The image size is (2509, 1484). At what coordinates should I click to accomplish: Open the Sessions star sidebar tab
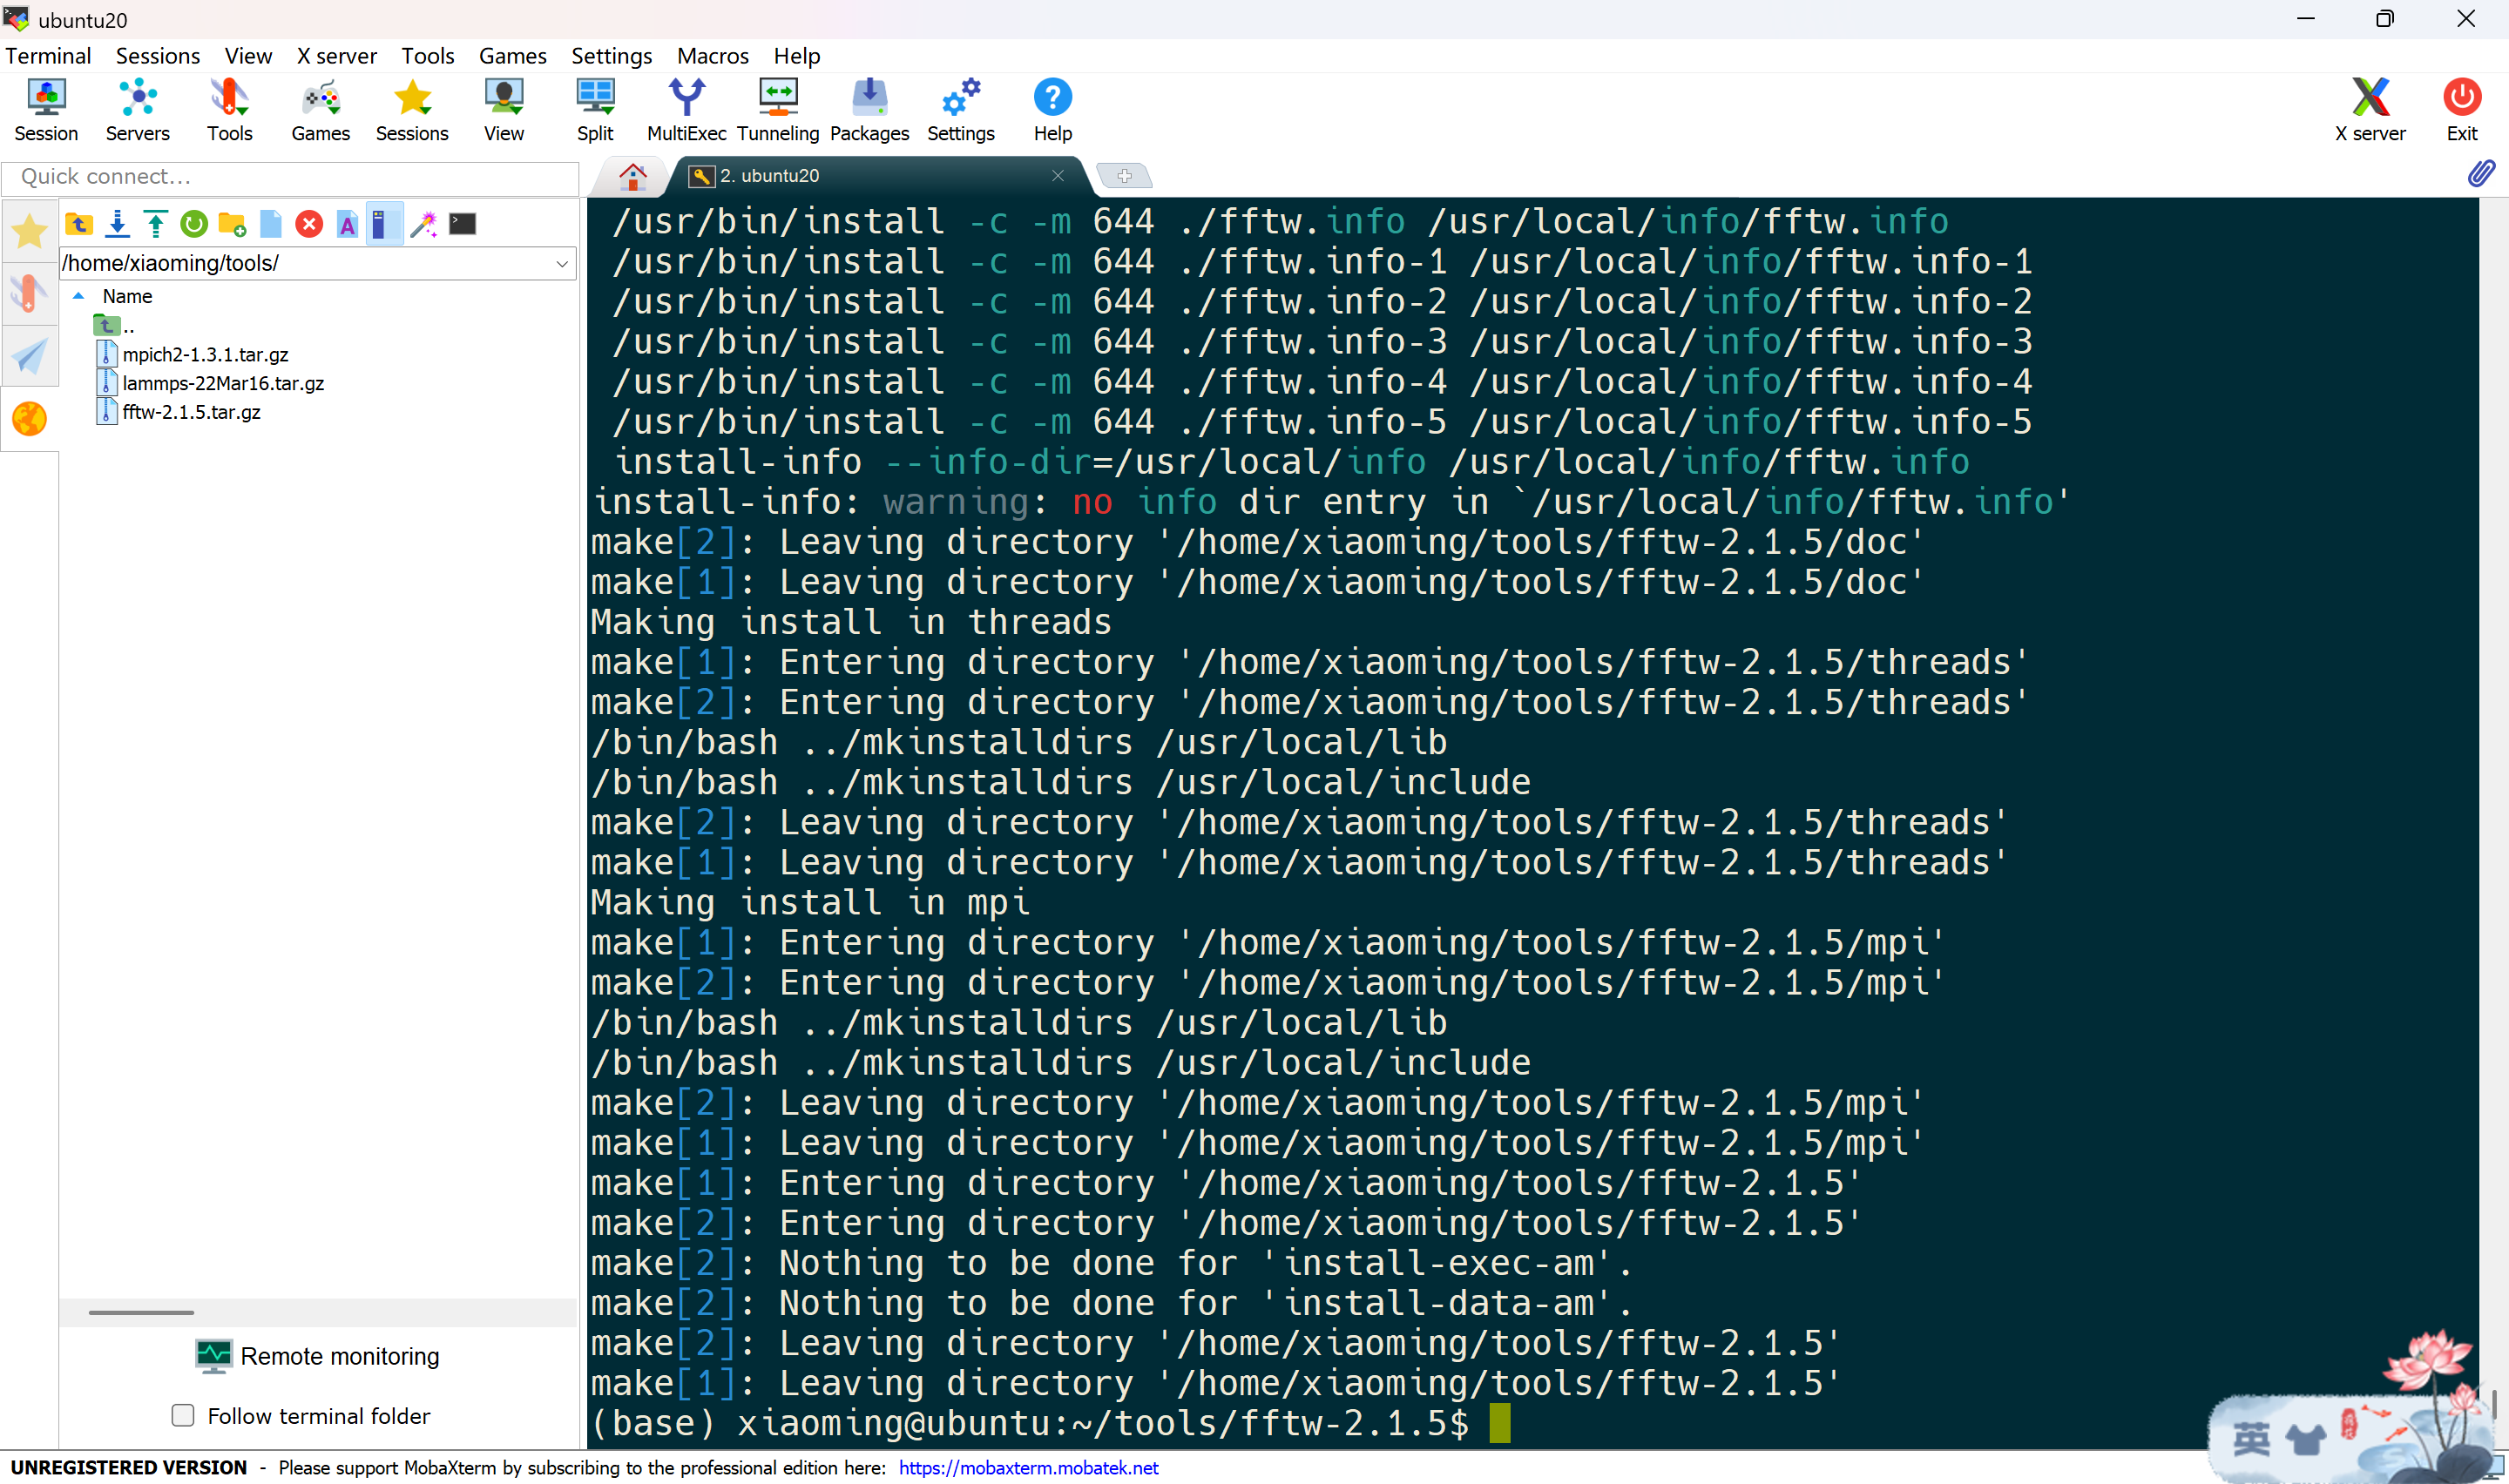point(30,232)
